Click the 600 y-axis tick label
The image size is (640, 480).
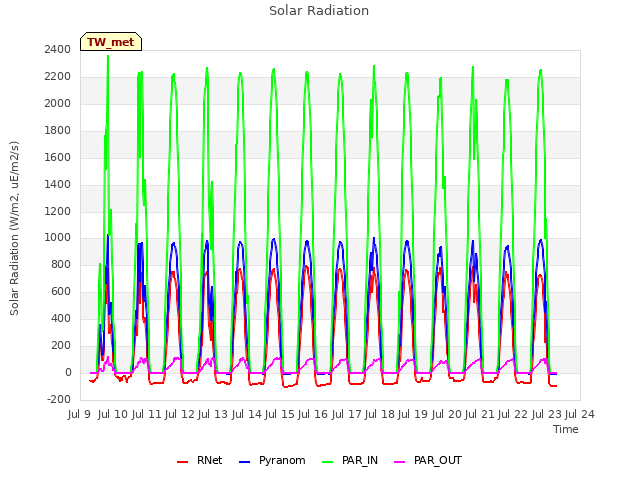(x=61, y=291)
